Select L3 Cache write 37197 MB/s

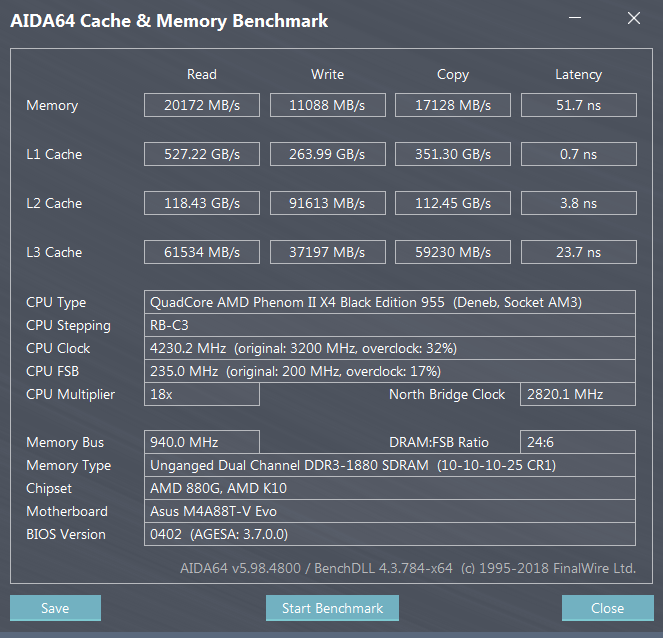(x=328, y=252)
